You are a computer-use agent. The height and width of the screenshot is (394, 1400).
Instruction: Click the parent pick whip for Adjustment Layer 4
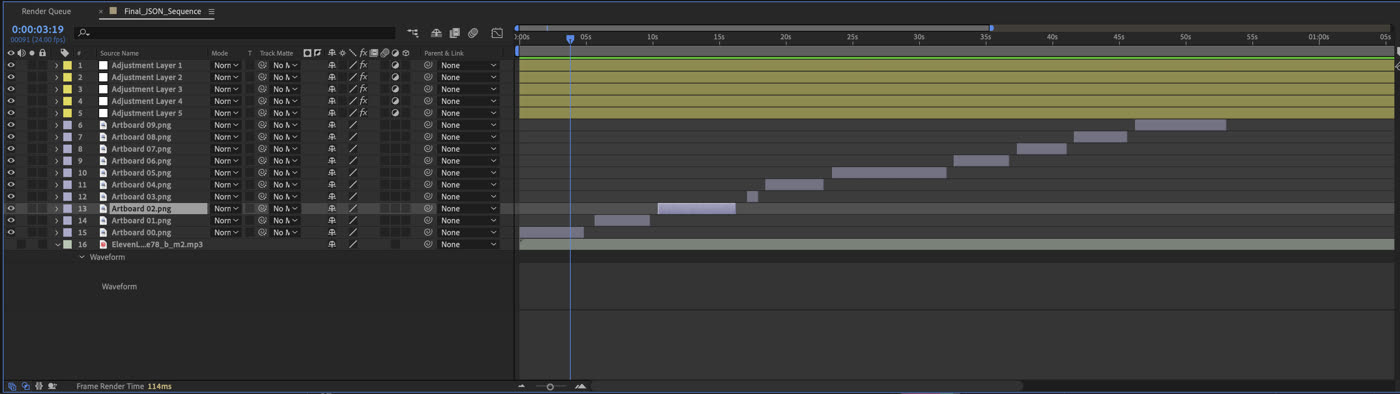[428, 101]
